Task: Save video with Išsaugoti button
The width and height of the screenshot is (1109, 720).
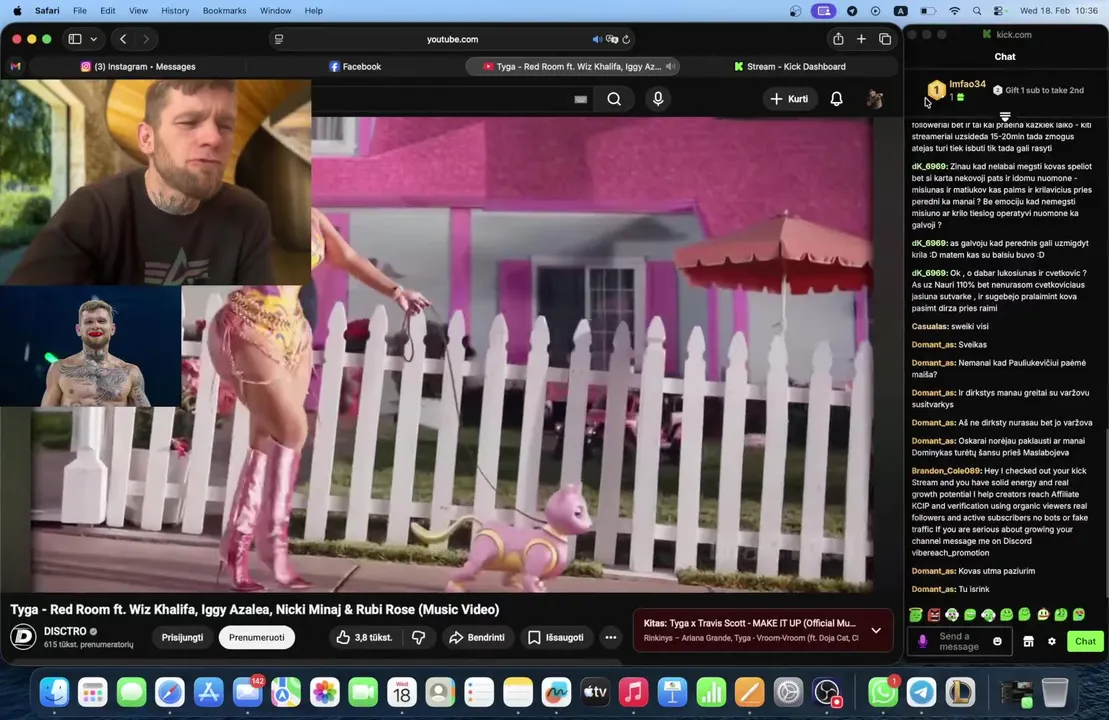Action: pos(557,637)
